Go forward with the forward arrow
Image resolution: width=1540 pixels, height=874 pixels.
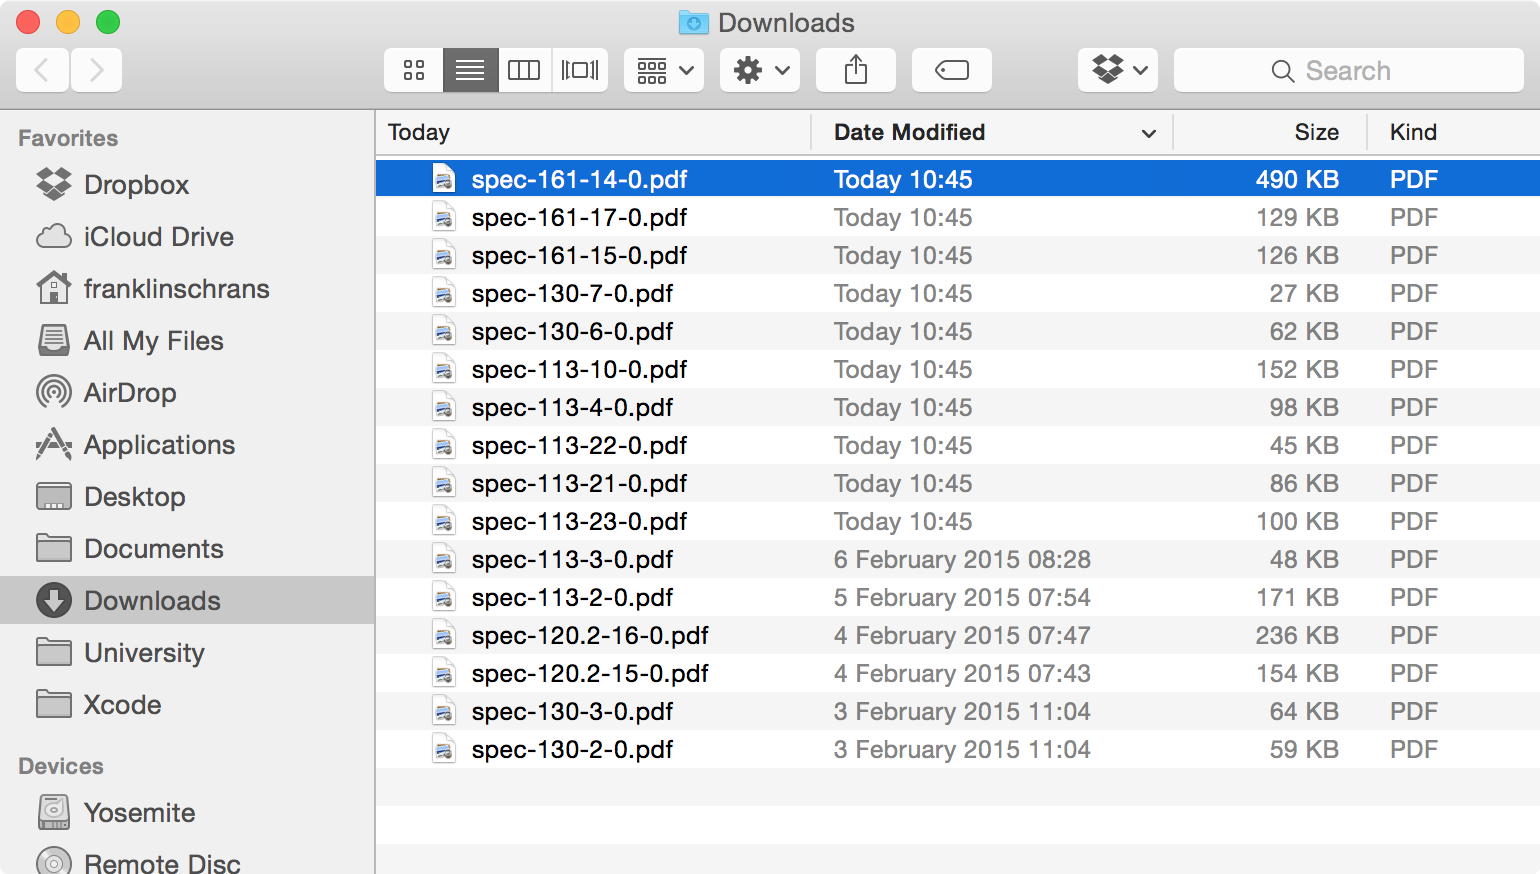click(96, 70)
